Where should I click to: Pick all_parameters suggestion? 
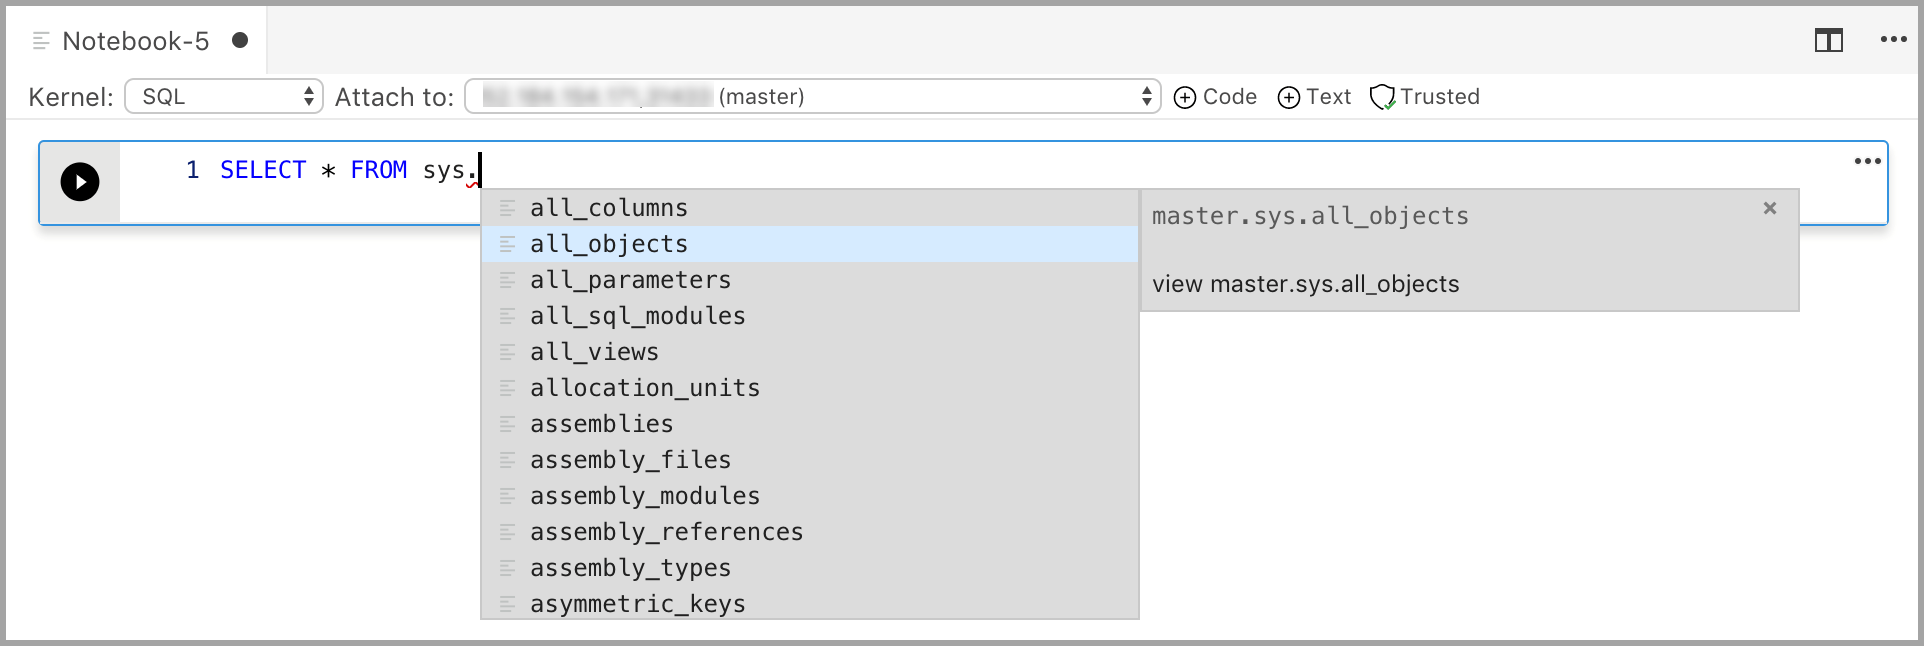coord(630,280)
